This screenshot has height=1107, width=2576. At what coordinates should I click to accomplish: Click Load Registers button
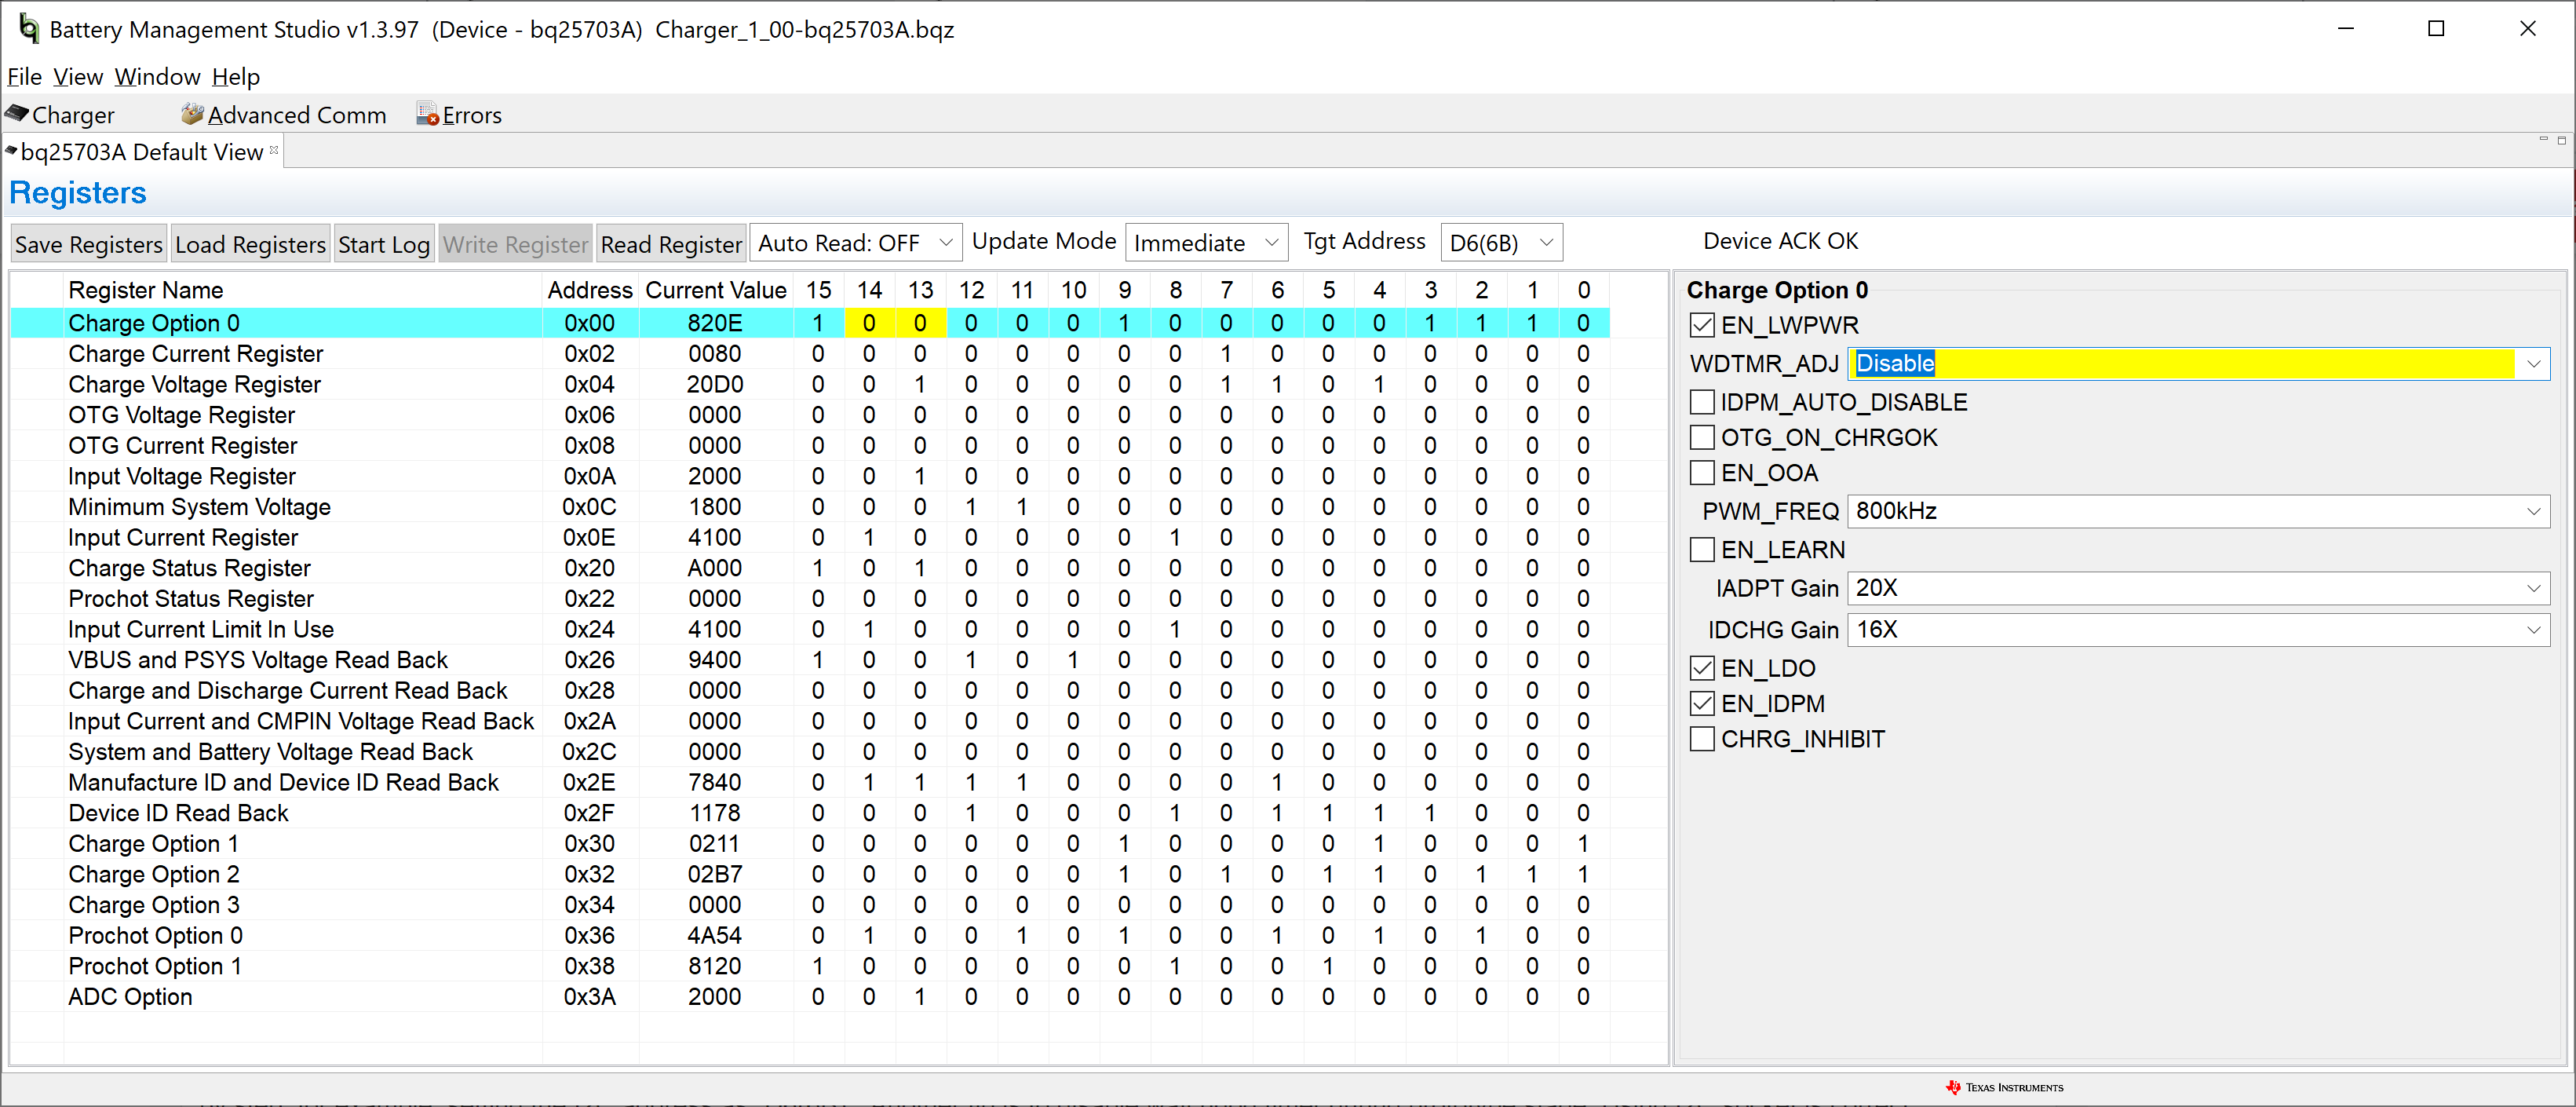coord(250,244)
